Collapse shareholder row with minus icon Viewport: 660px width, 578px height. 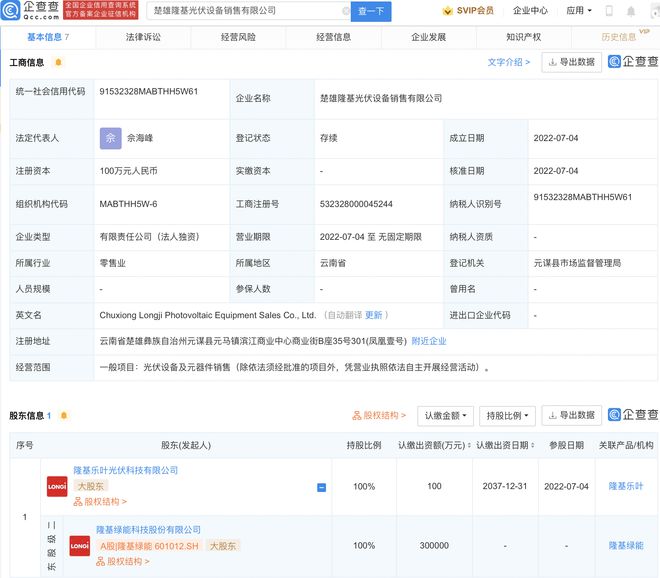pos(321,487)
